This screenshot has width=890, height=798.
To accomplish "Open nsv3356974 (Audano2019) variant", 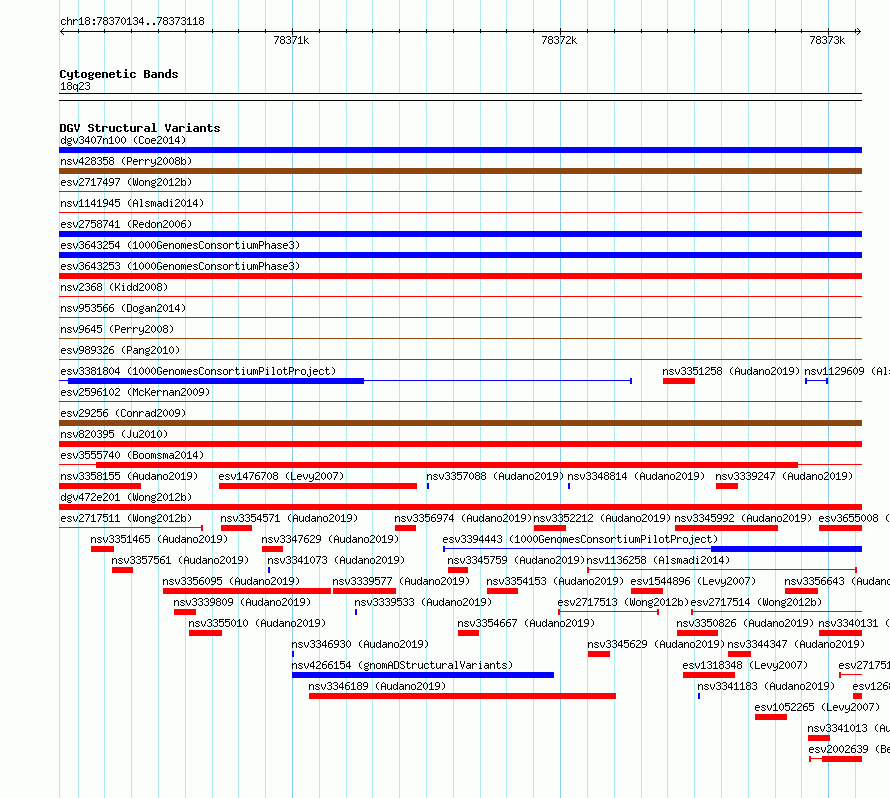I will point(463,518).
